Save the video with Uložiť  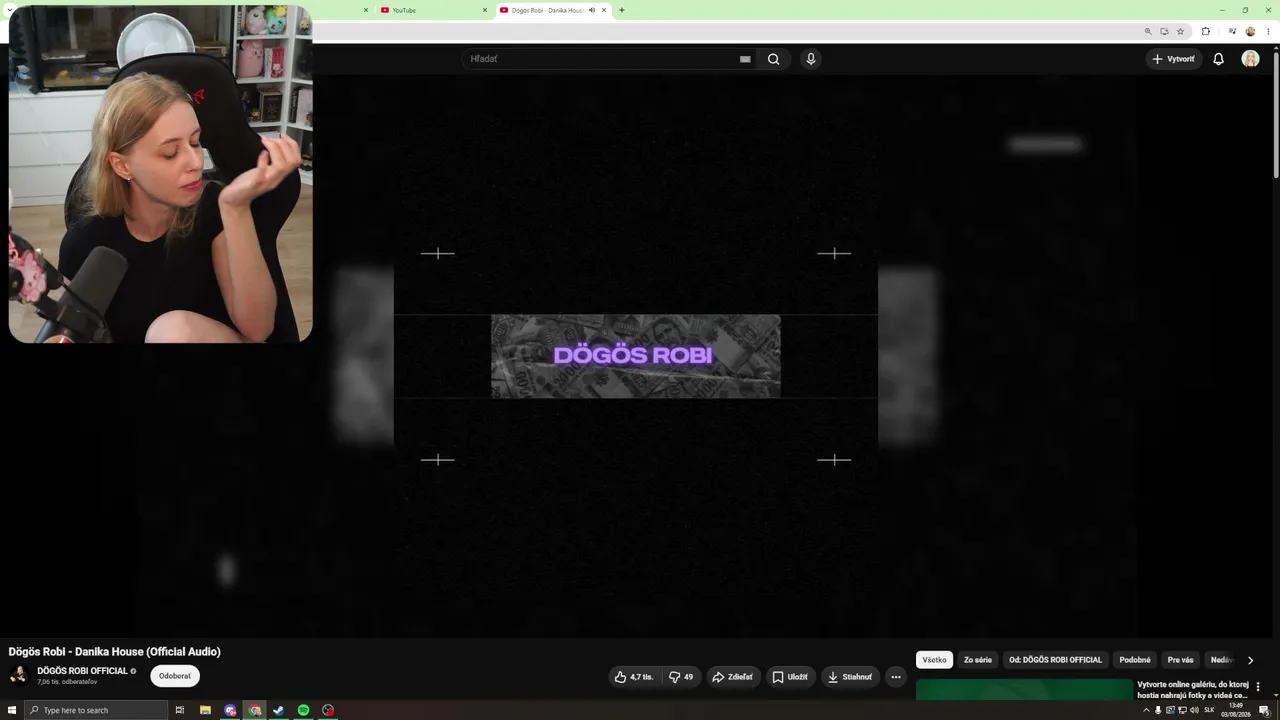[x=790, y=677]
